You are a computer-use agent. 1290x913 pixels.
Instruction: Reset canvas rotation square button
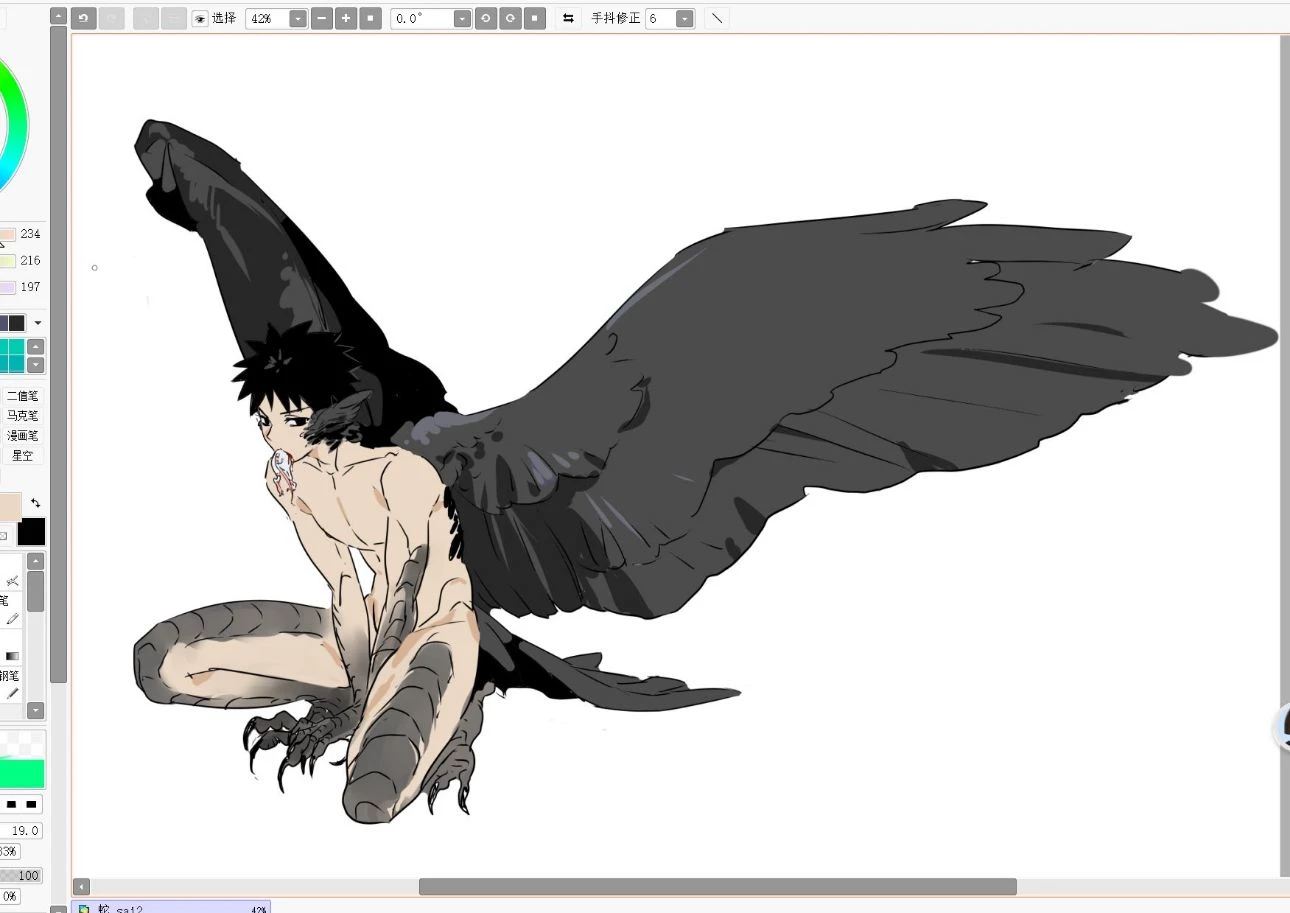click(534, 18)
